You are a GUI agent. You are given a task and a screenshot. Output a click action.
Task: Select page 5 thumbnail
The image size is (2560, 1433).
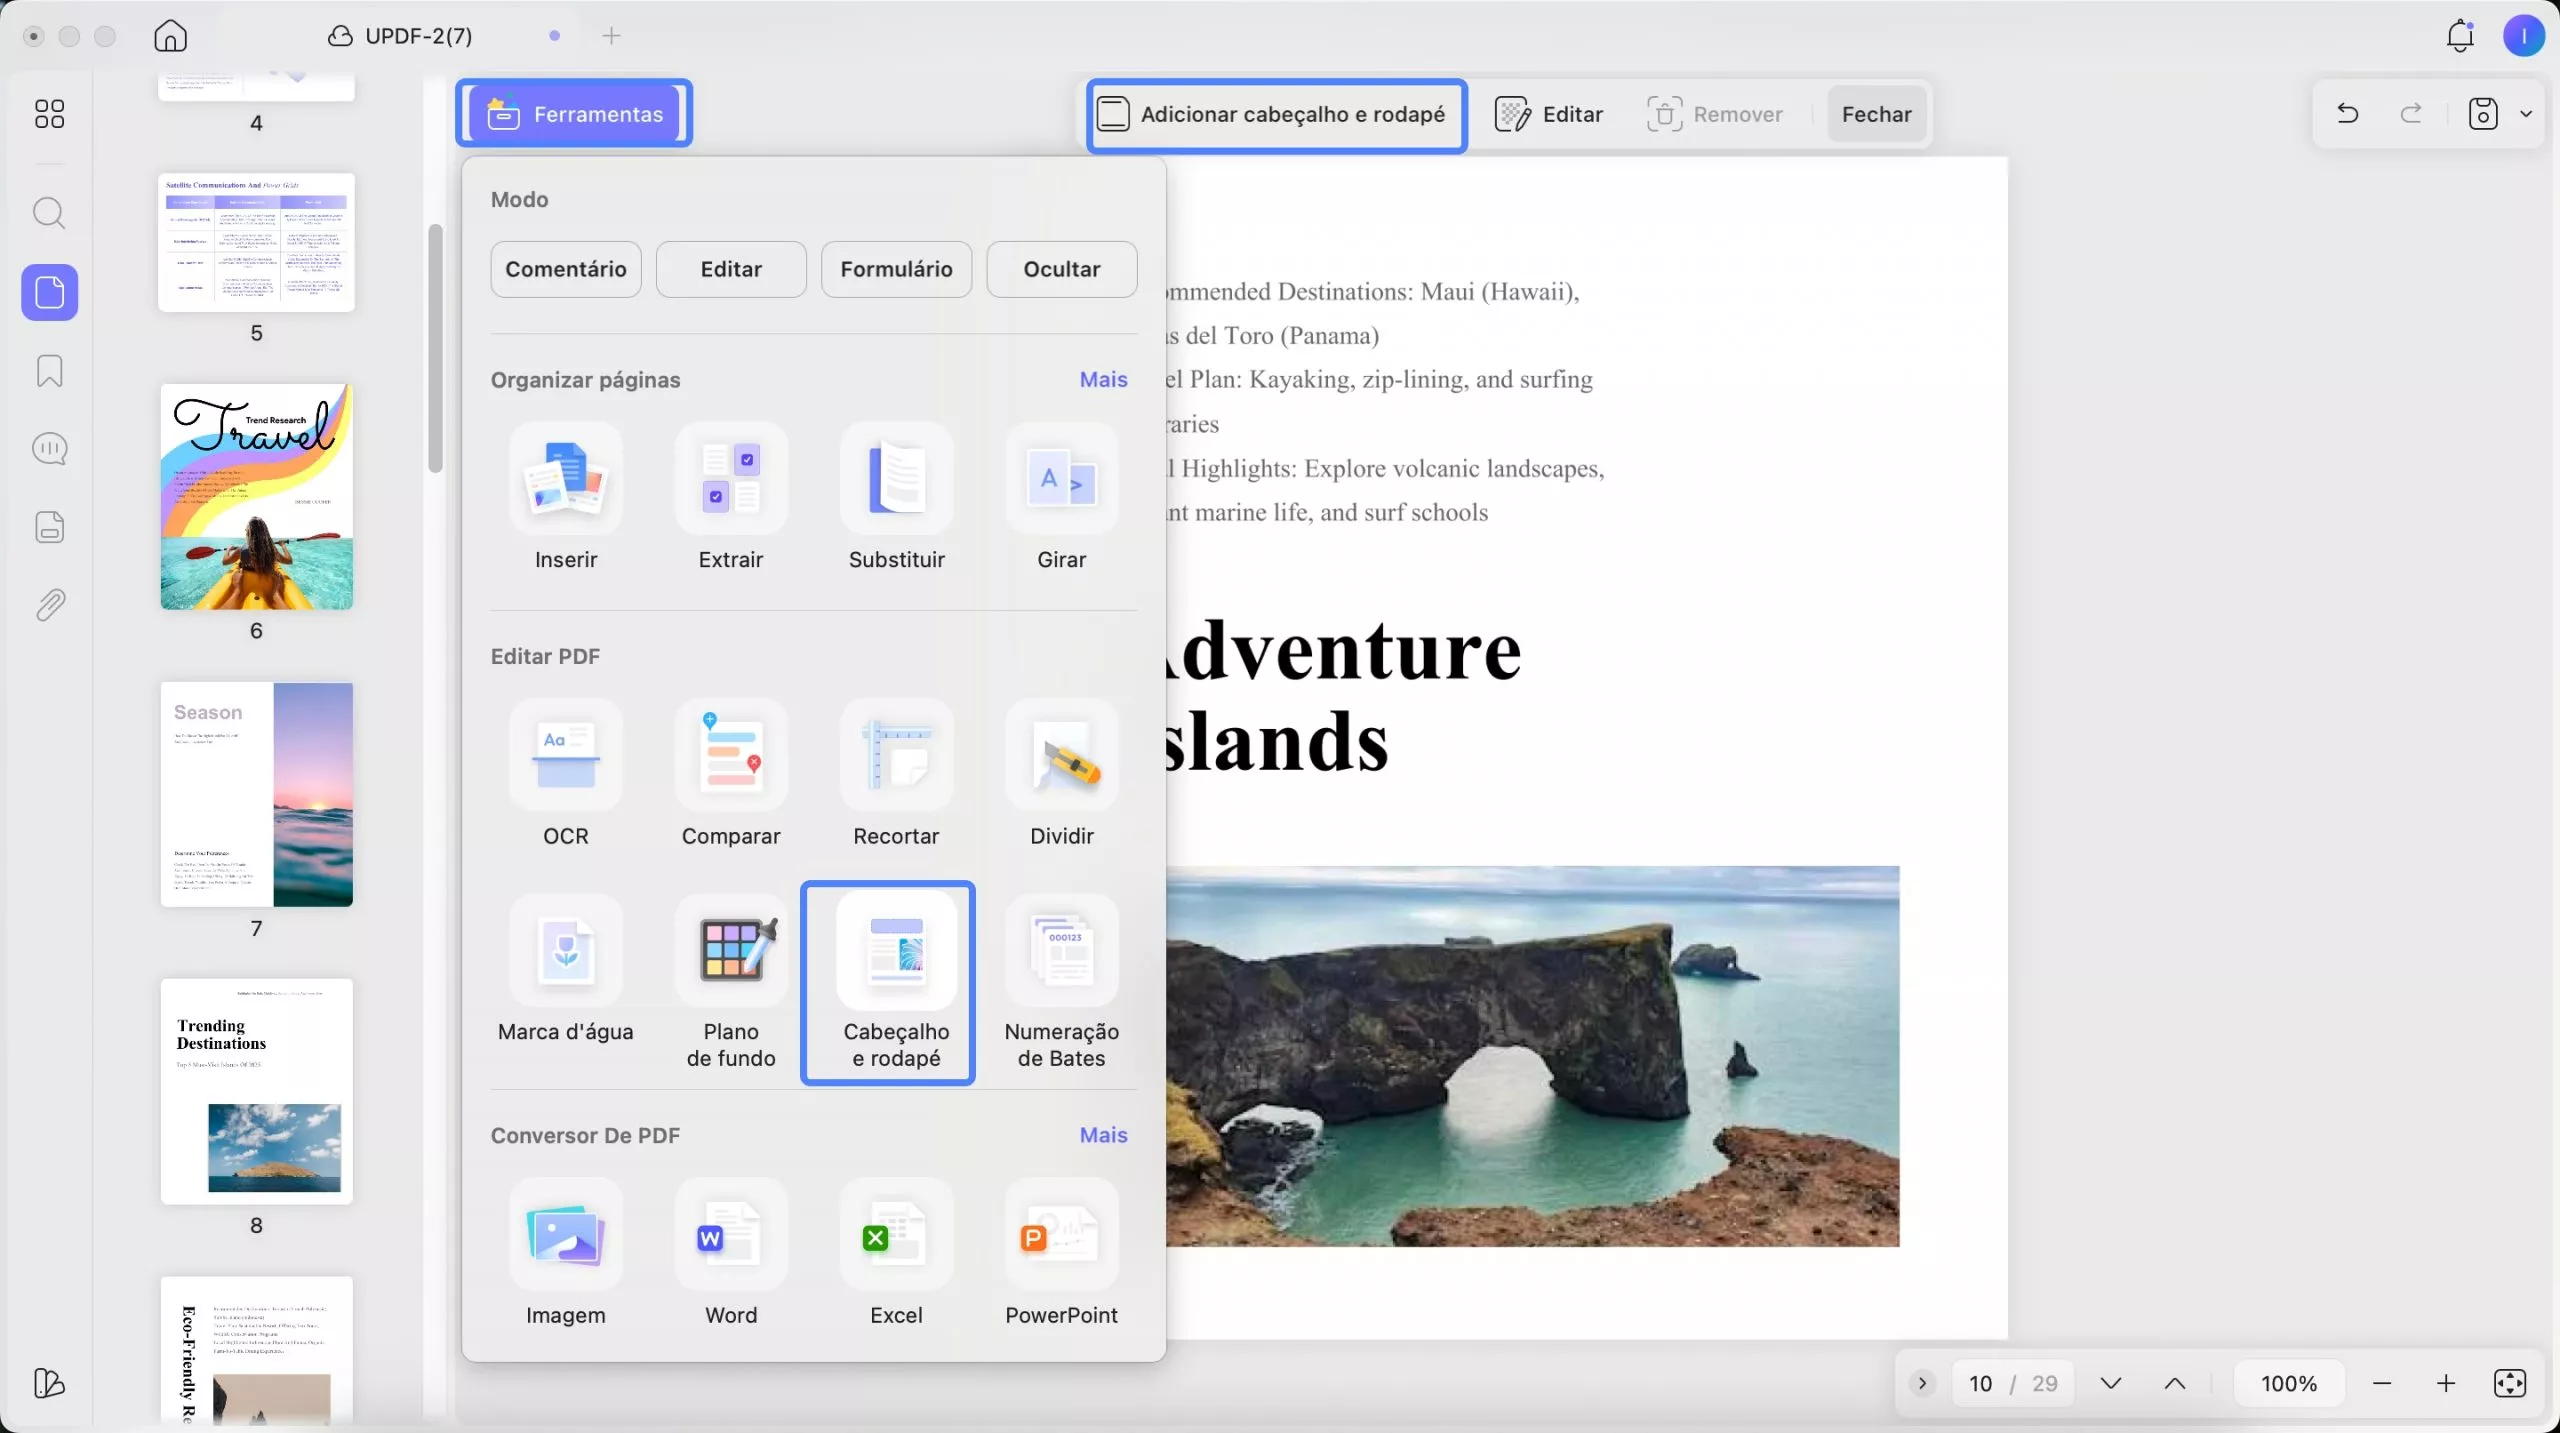(256, 242)
